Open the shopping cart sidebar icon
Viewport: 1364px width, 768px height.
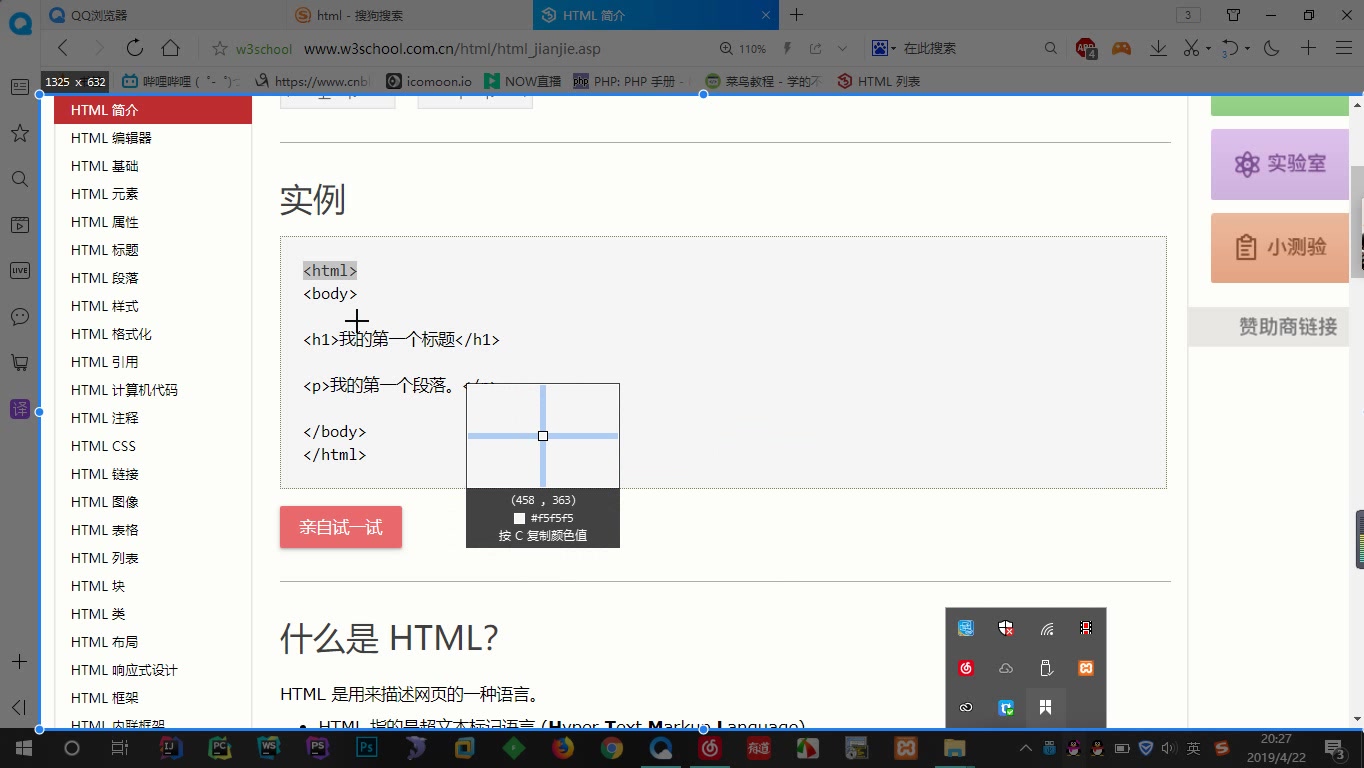click(20, 362)
